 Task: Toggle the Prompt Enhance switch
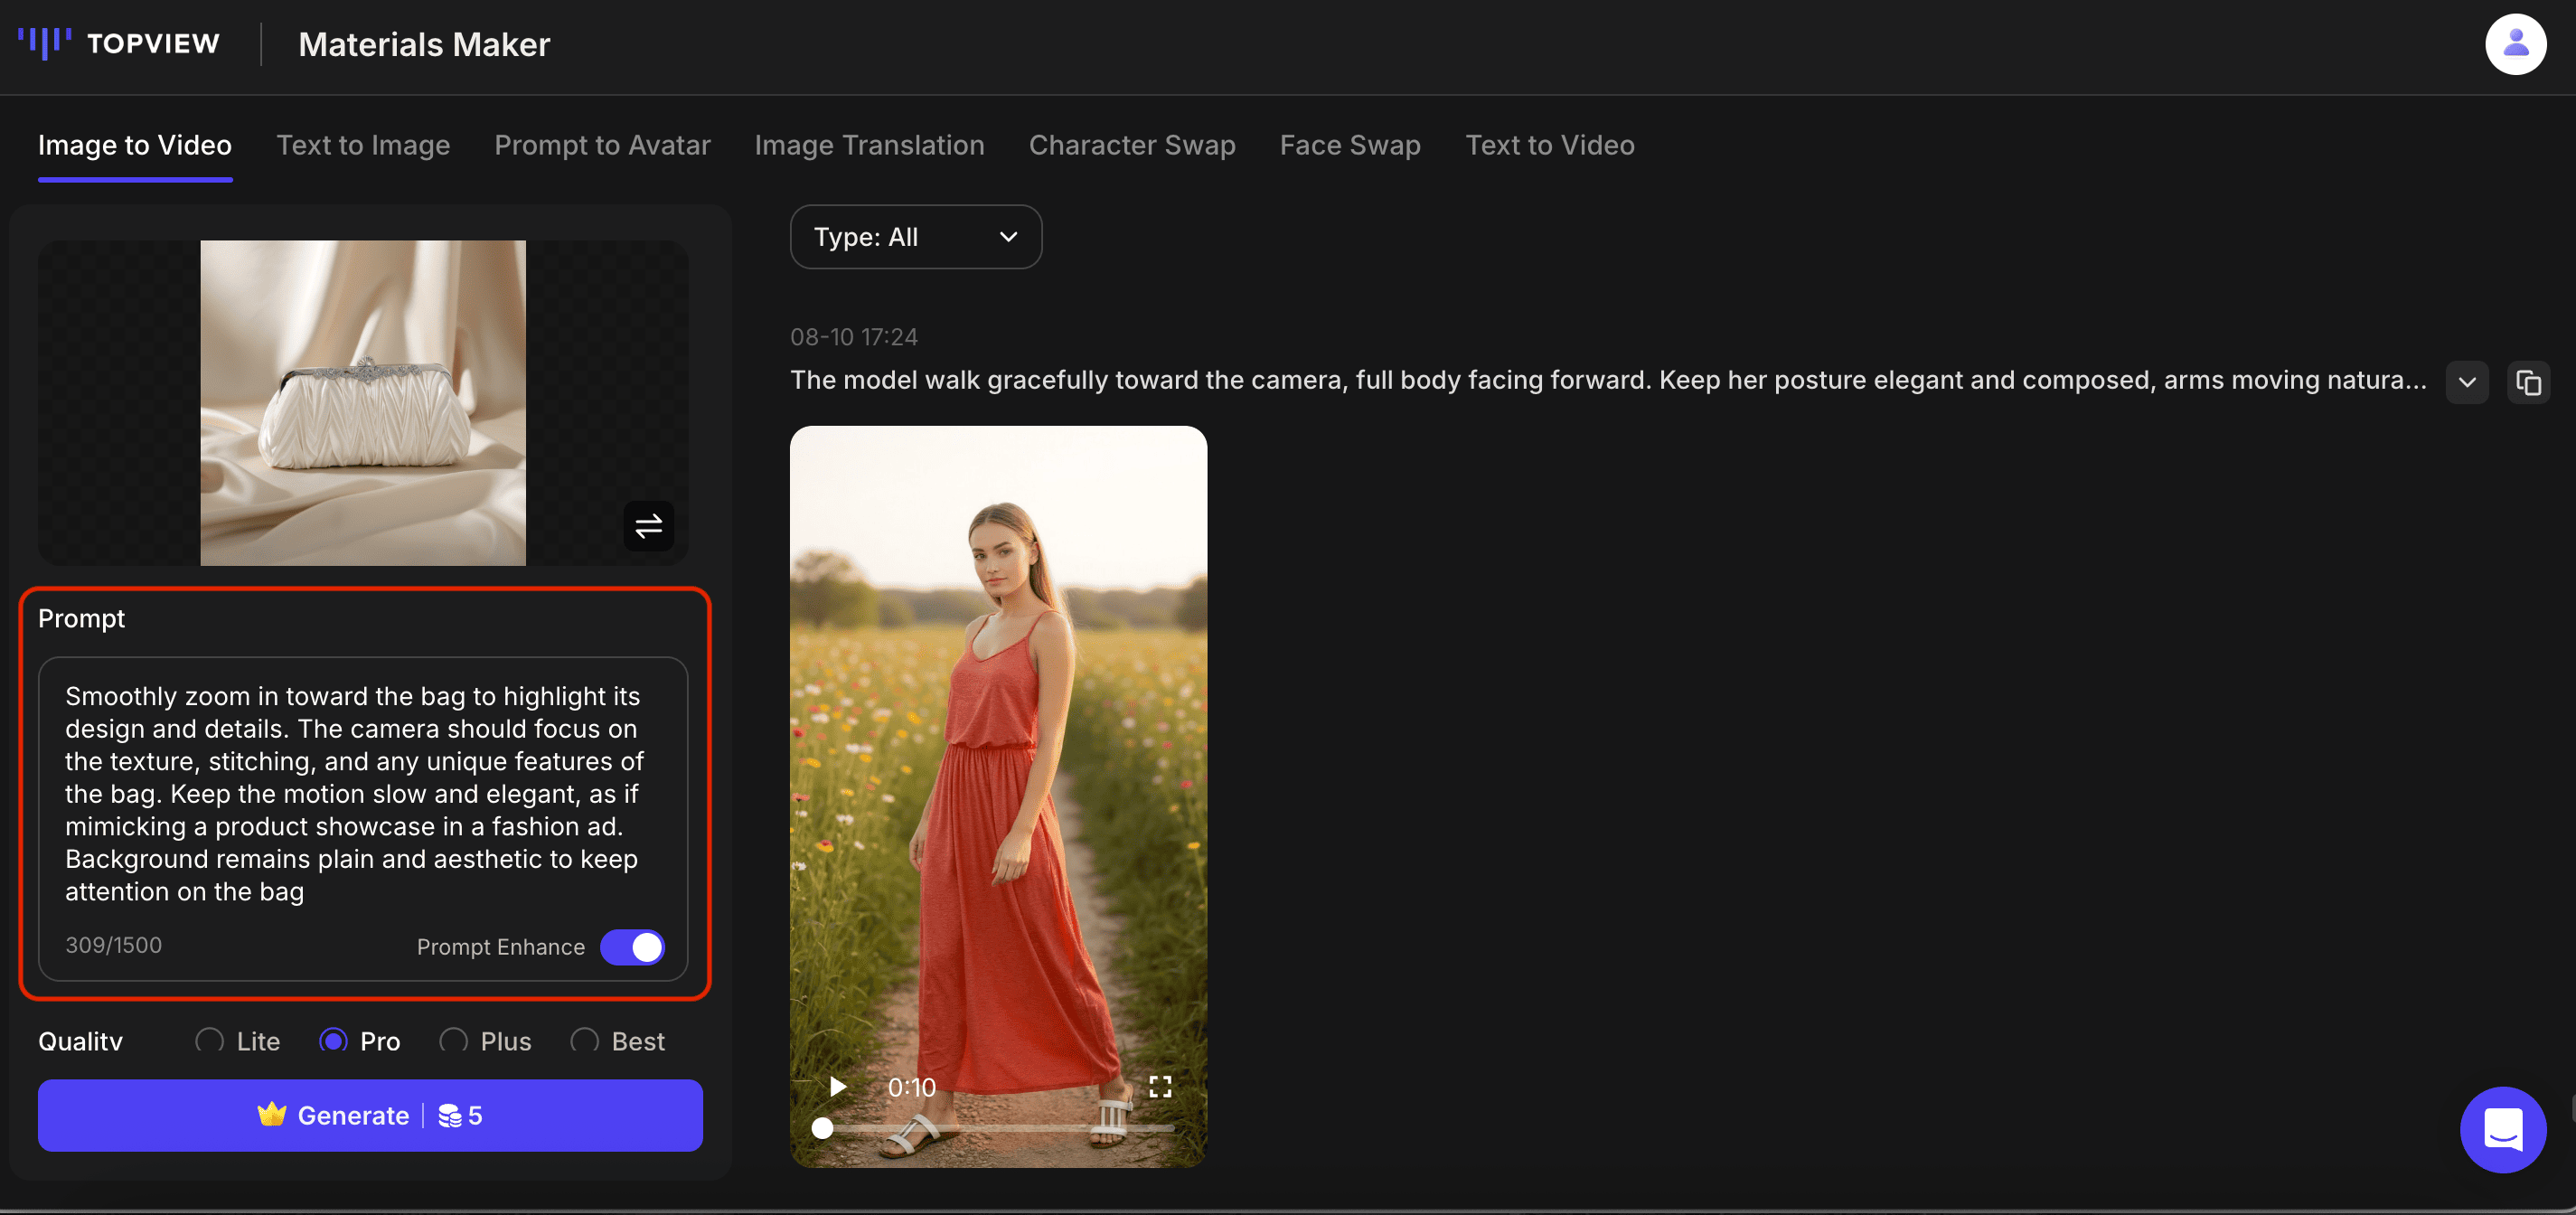pyautogui.click(x=632, y=946)
